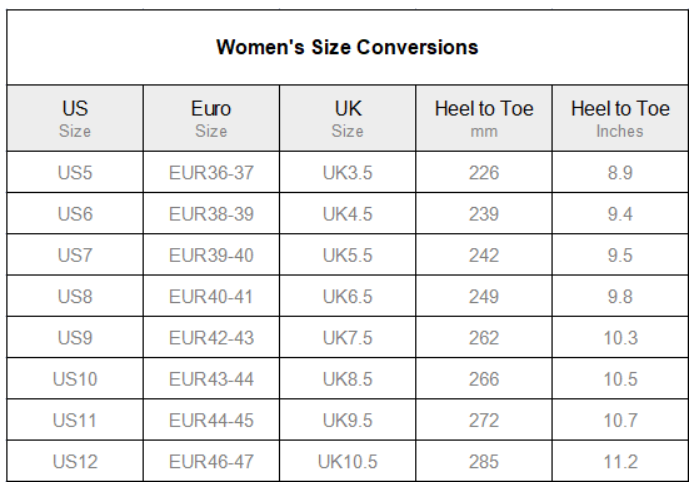Click the 10.3 inches cell

coord(620,337)
